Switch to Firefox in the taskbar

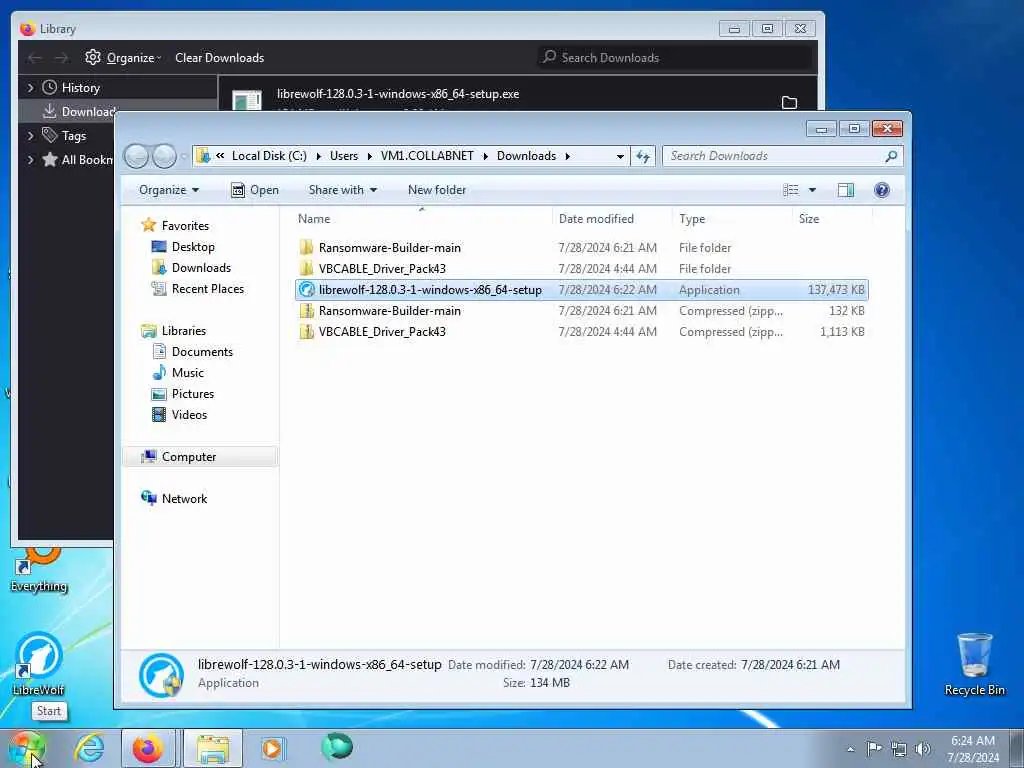(x=148, y=748)
